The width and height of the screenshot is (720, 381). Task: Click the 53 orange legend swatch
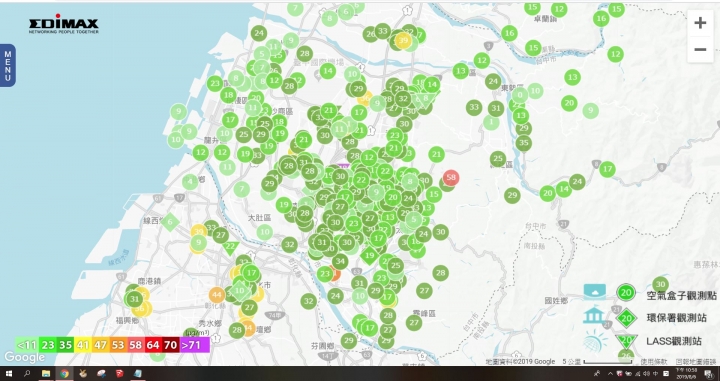118,345
